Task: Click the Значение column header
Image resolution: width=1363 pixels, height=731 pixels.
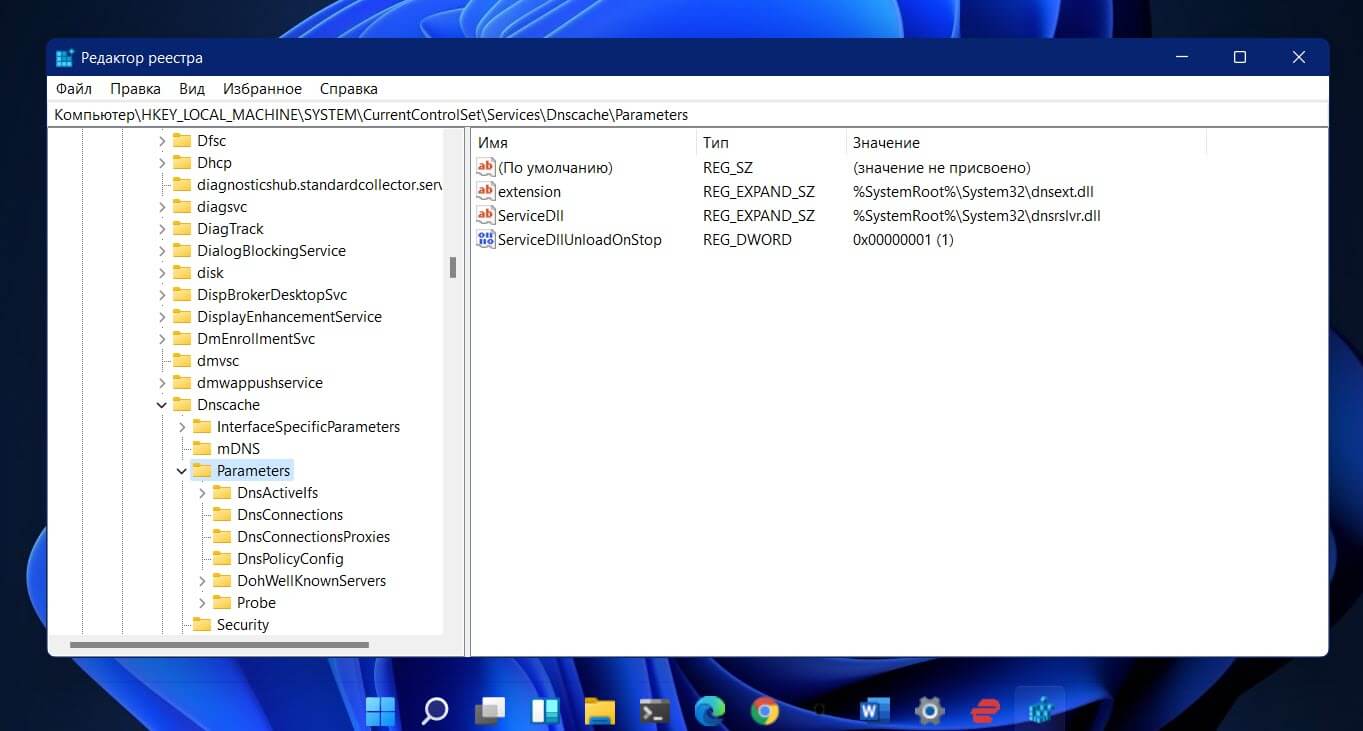Action: (x=1026, y=143)
